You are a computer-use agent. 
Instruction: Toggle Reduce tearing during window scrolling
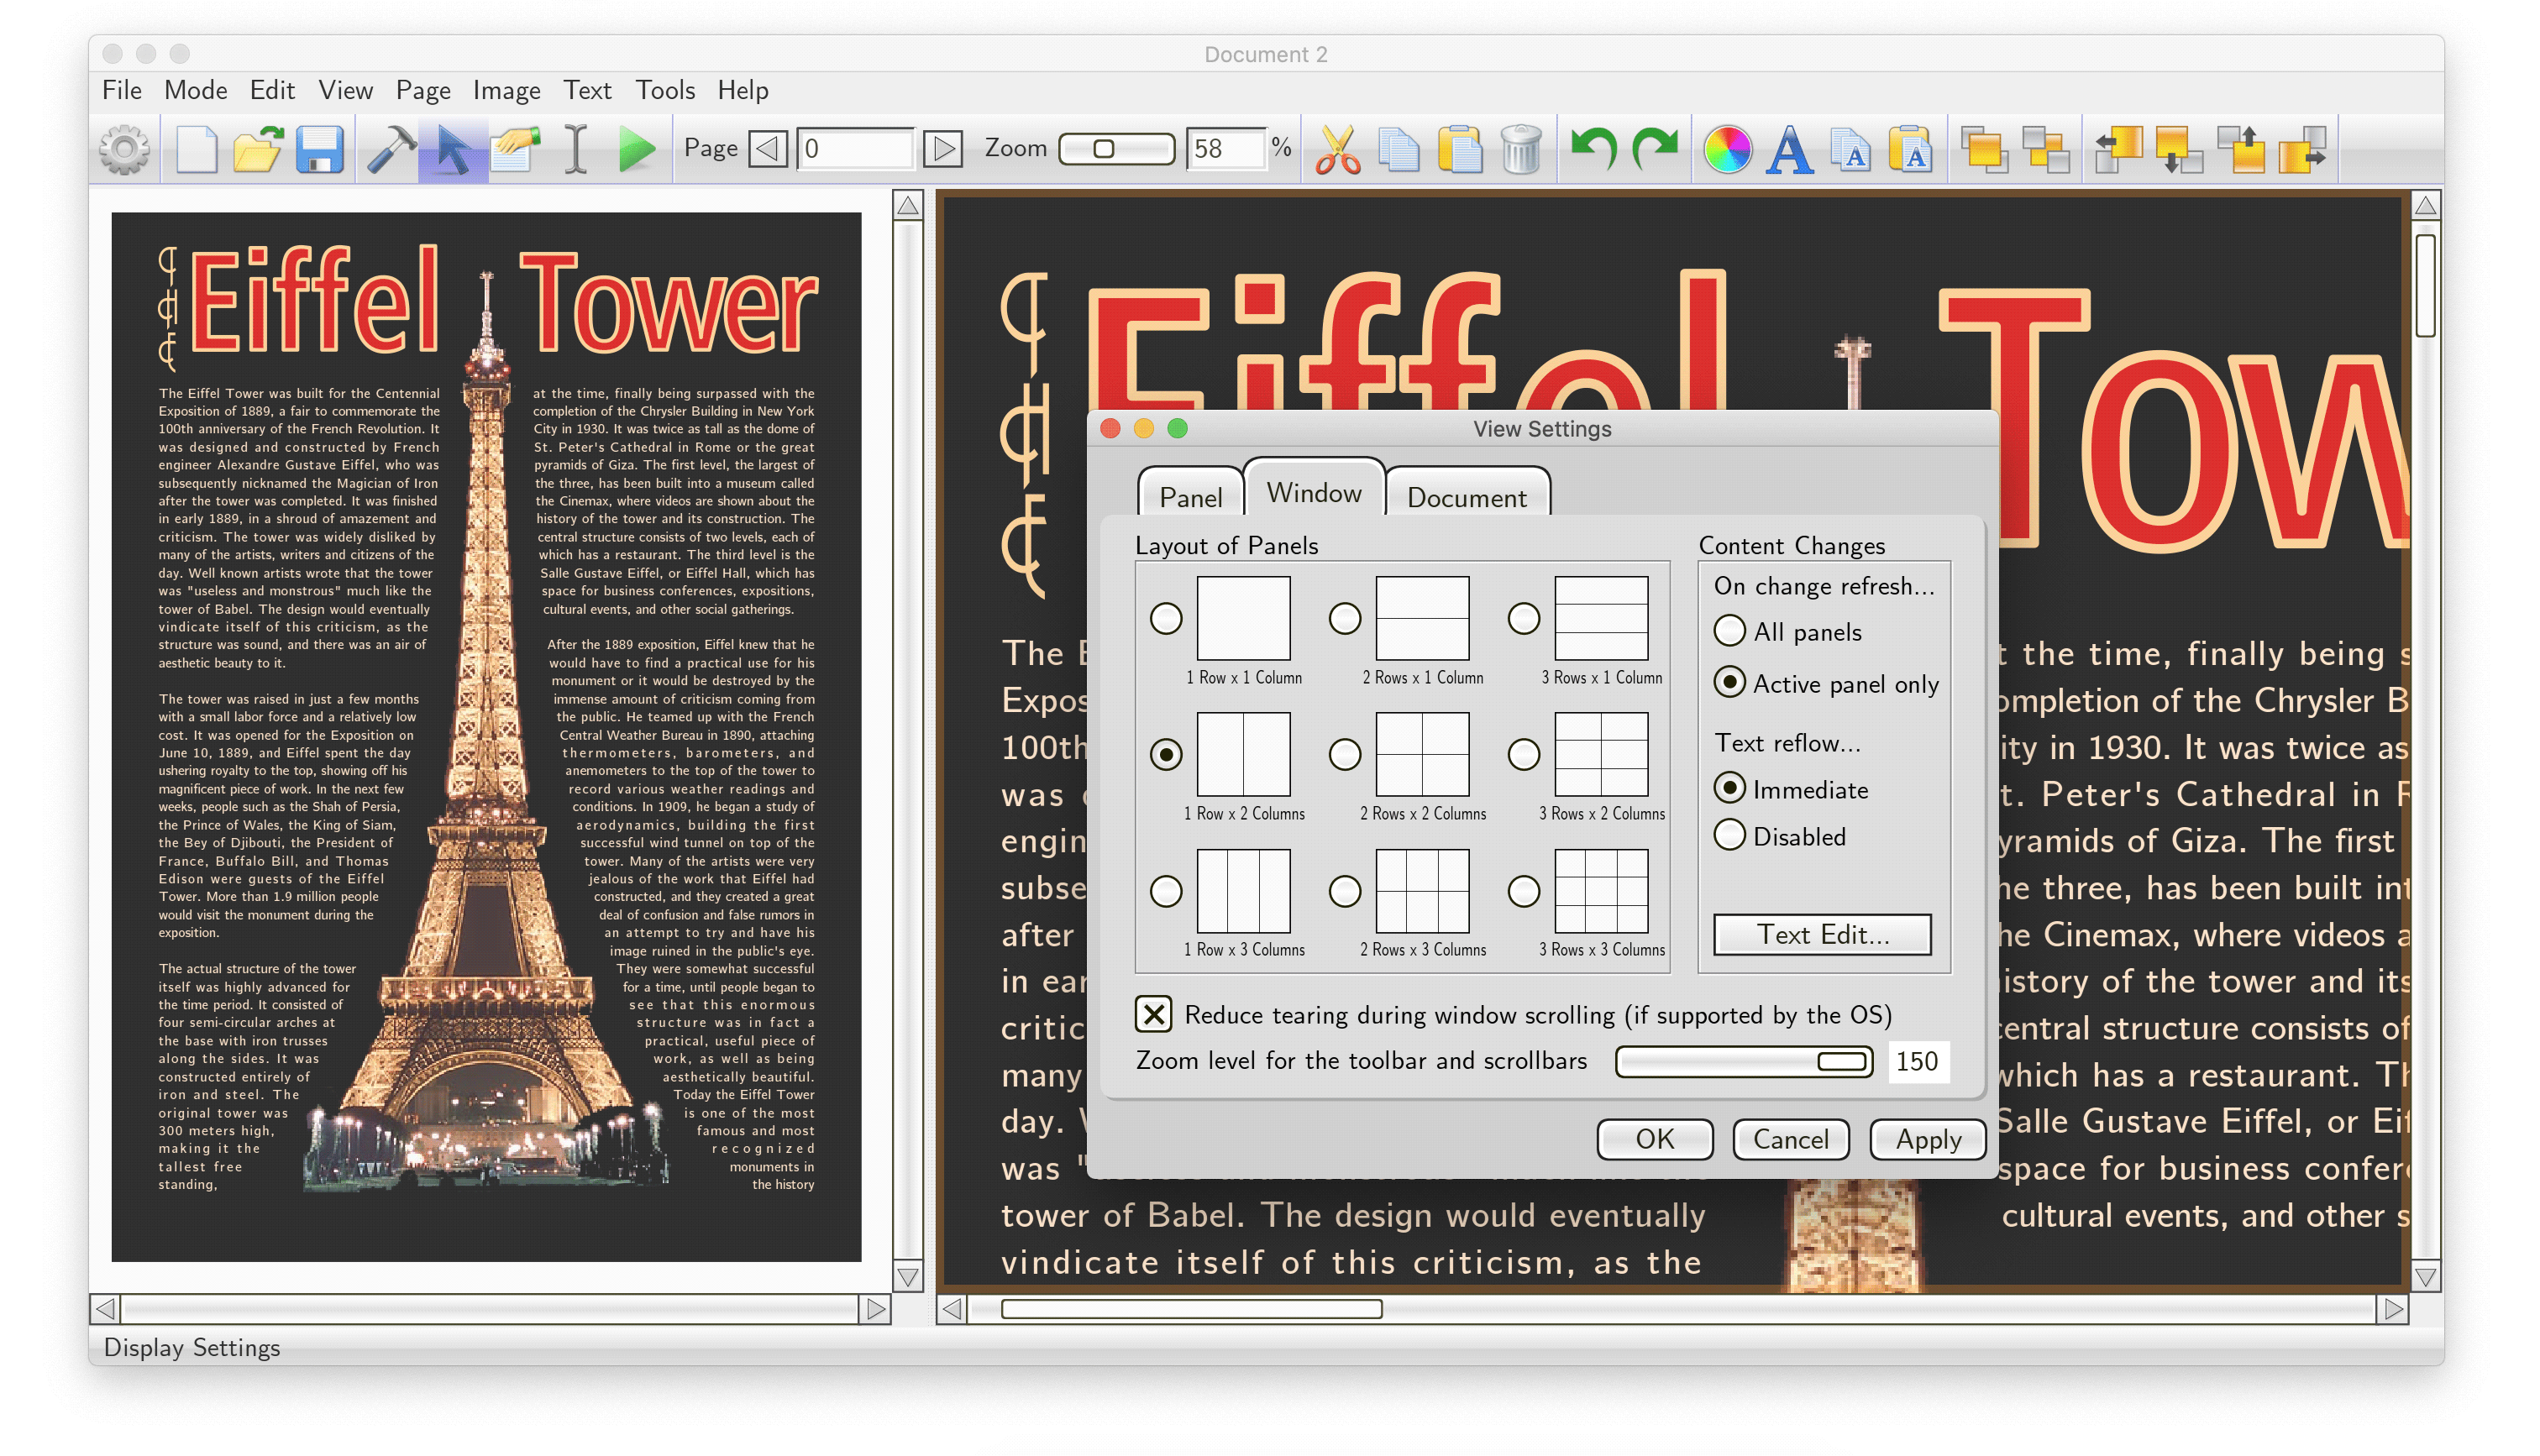(1154, 1015)
